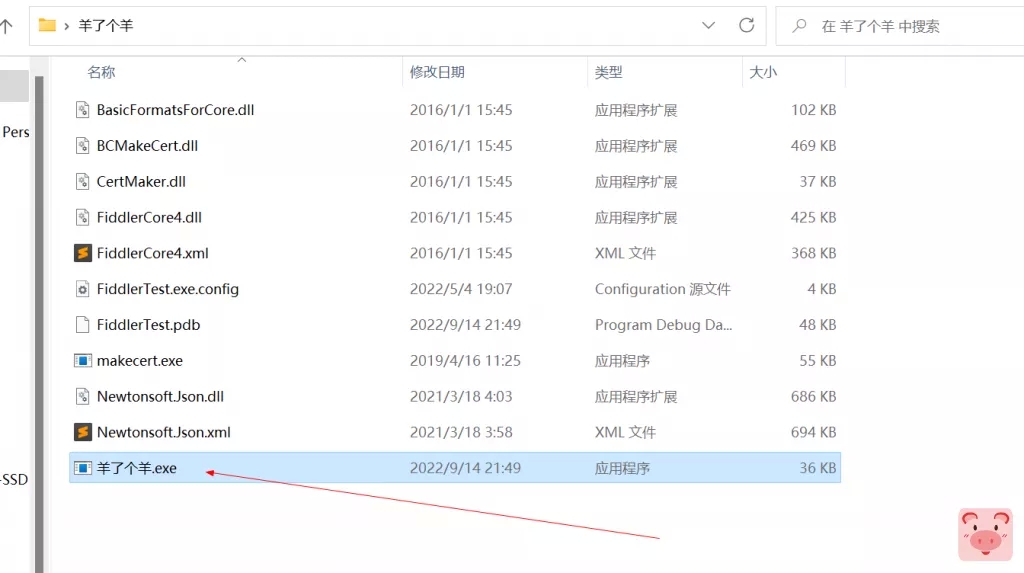Screen dimensions: 1024x573
Task: Select file CertMaker.dll
Action: (141, 182)
